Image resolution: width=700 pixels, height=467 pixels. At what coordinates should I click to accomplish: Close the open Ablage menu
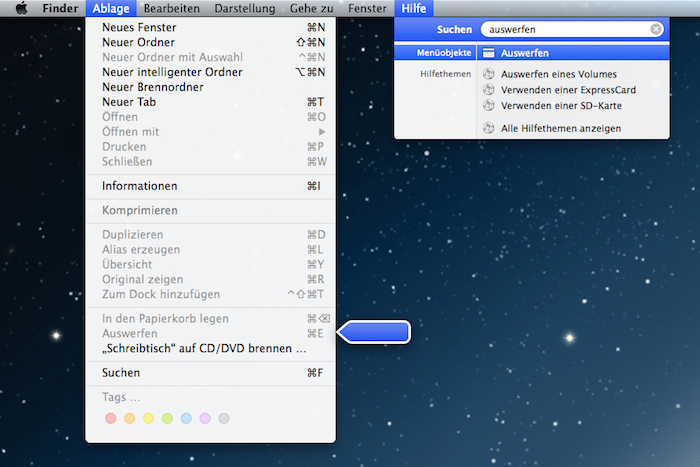[x=111, y=8]
